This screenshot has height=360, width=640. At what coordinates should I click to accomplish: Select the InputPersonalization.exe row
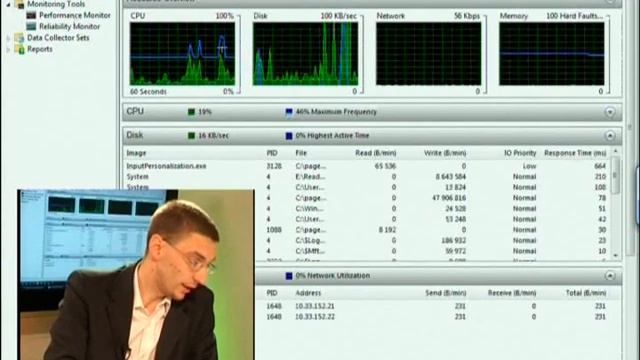(x=366, y=166)
